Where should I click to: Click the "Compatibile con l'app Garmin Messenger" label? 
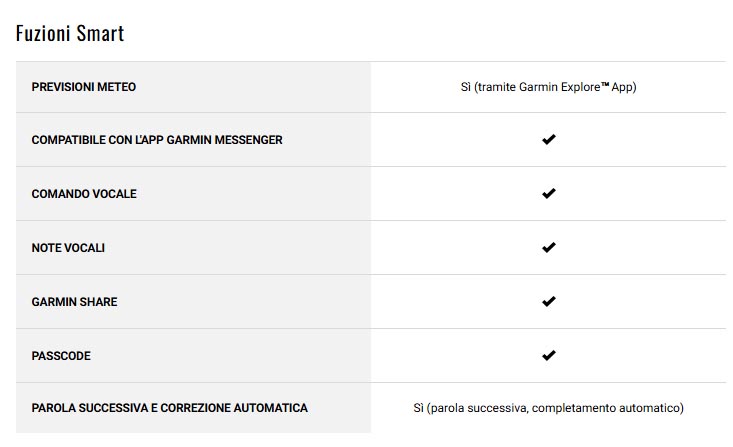coord(157,140)
